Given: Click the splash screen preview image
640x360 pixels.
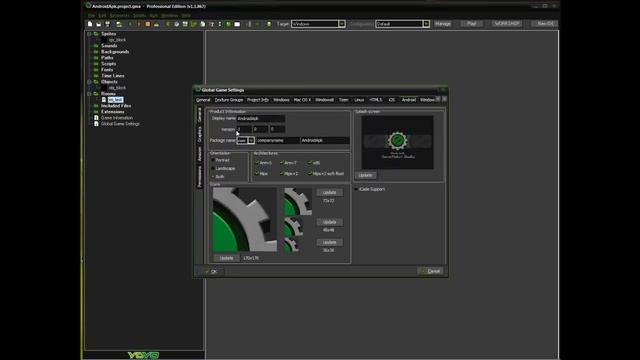Looking at the screenshot, I should [397, 142].
